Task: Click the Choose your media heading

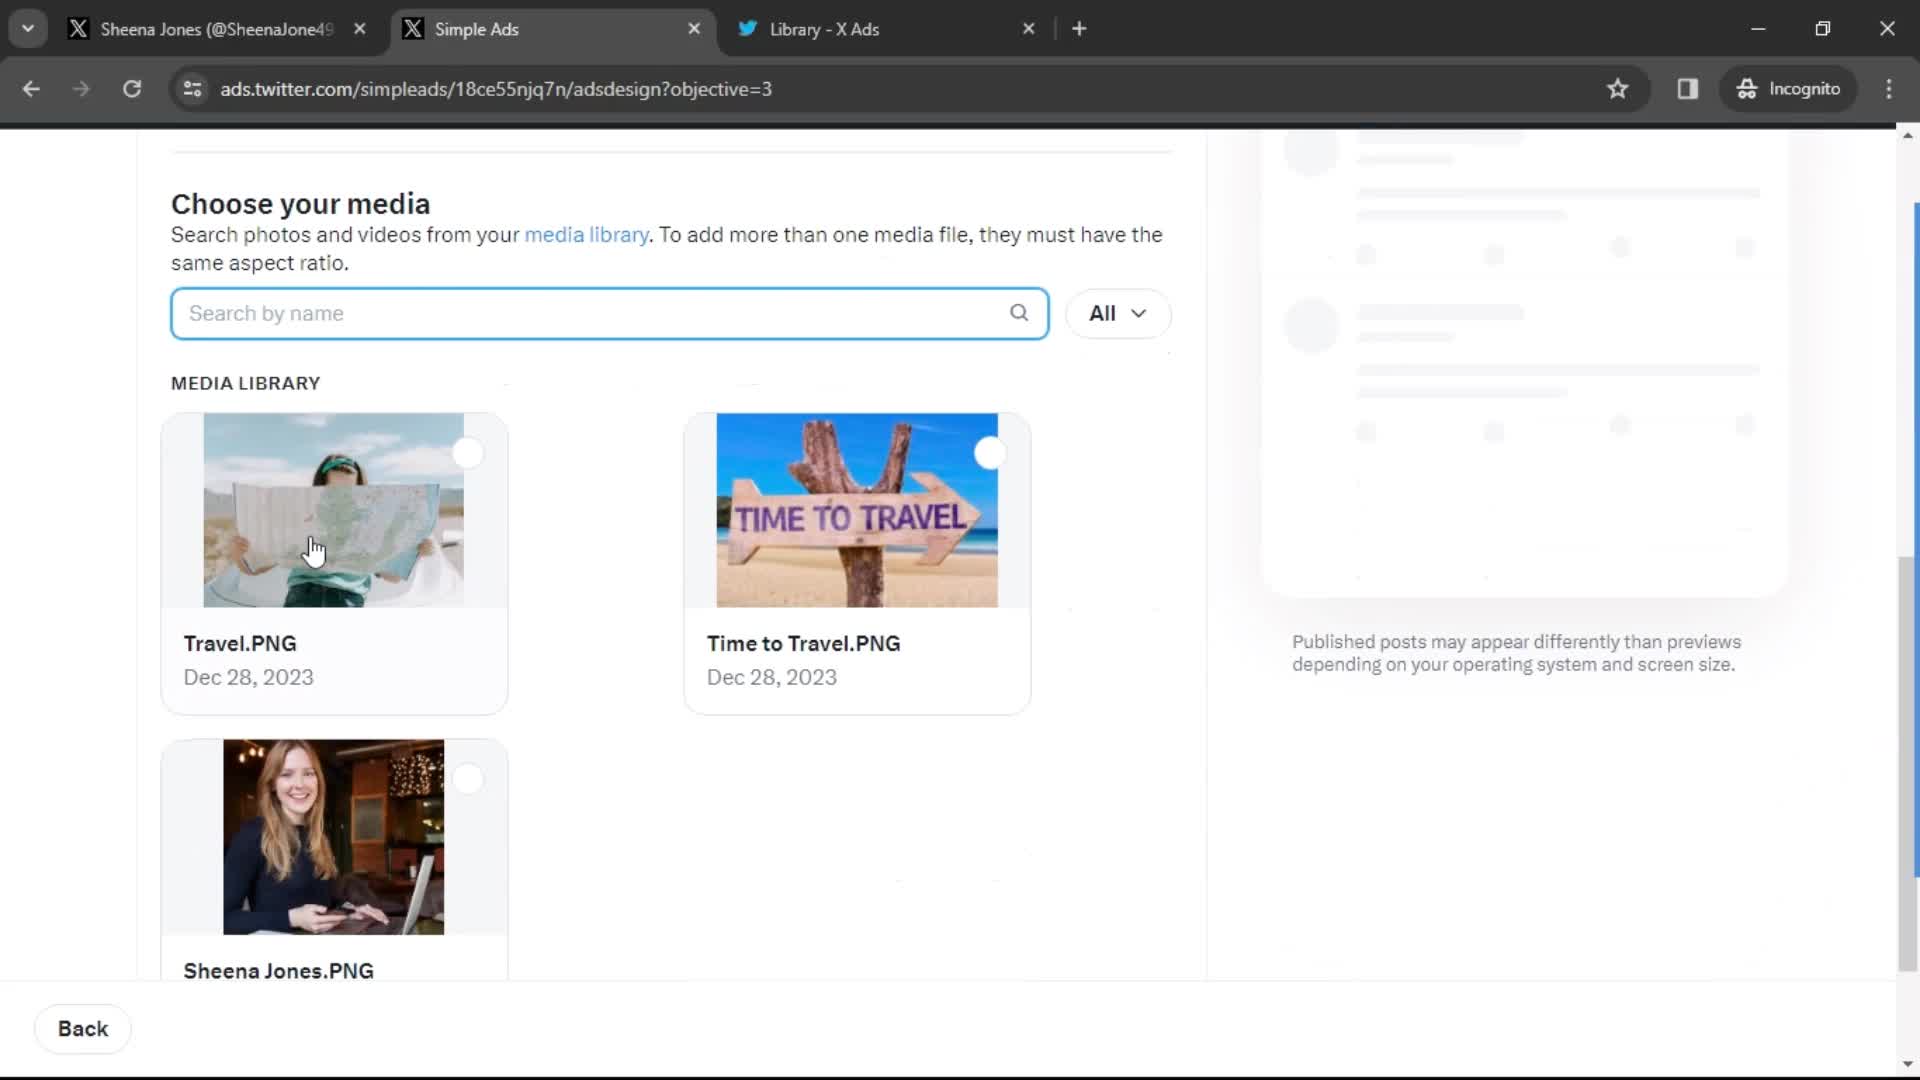Action: pyautogui.click(x=300, y=204)
